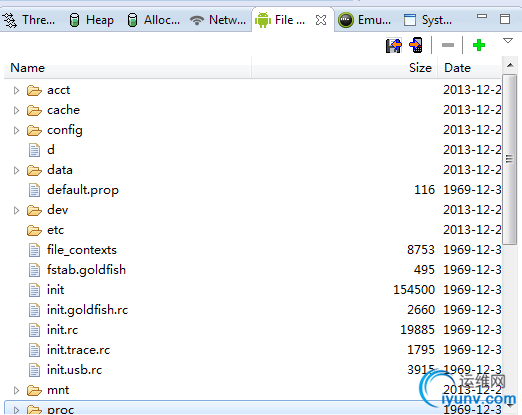
Task: Select the file_contexts file name
Action: (x=82, y=250)
